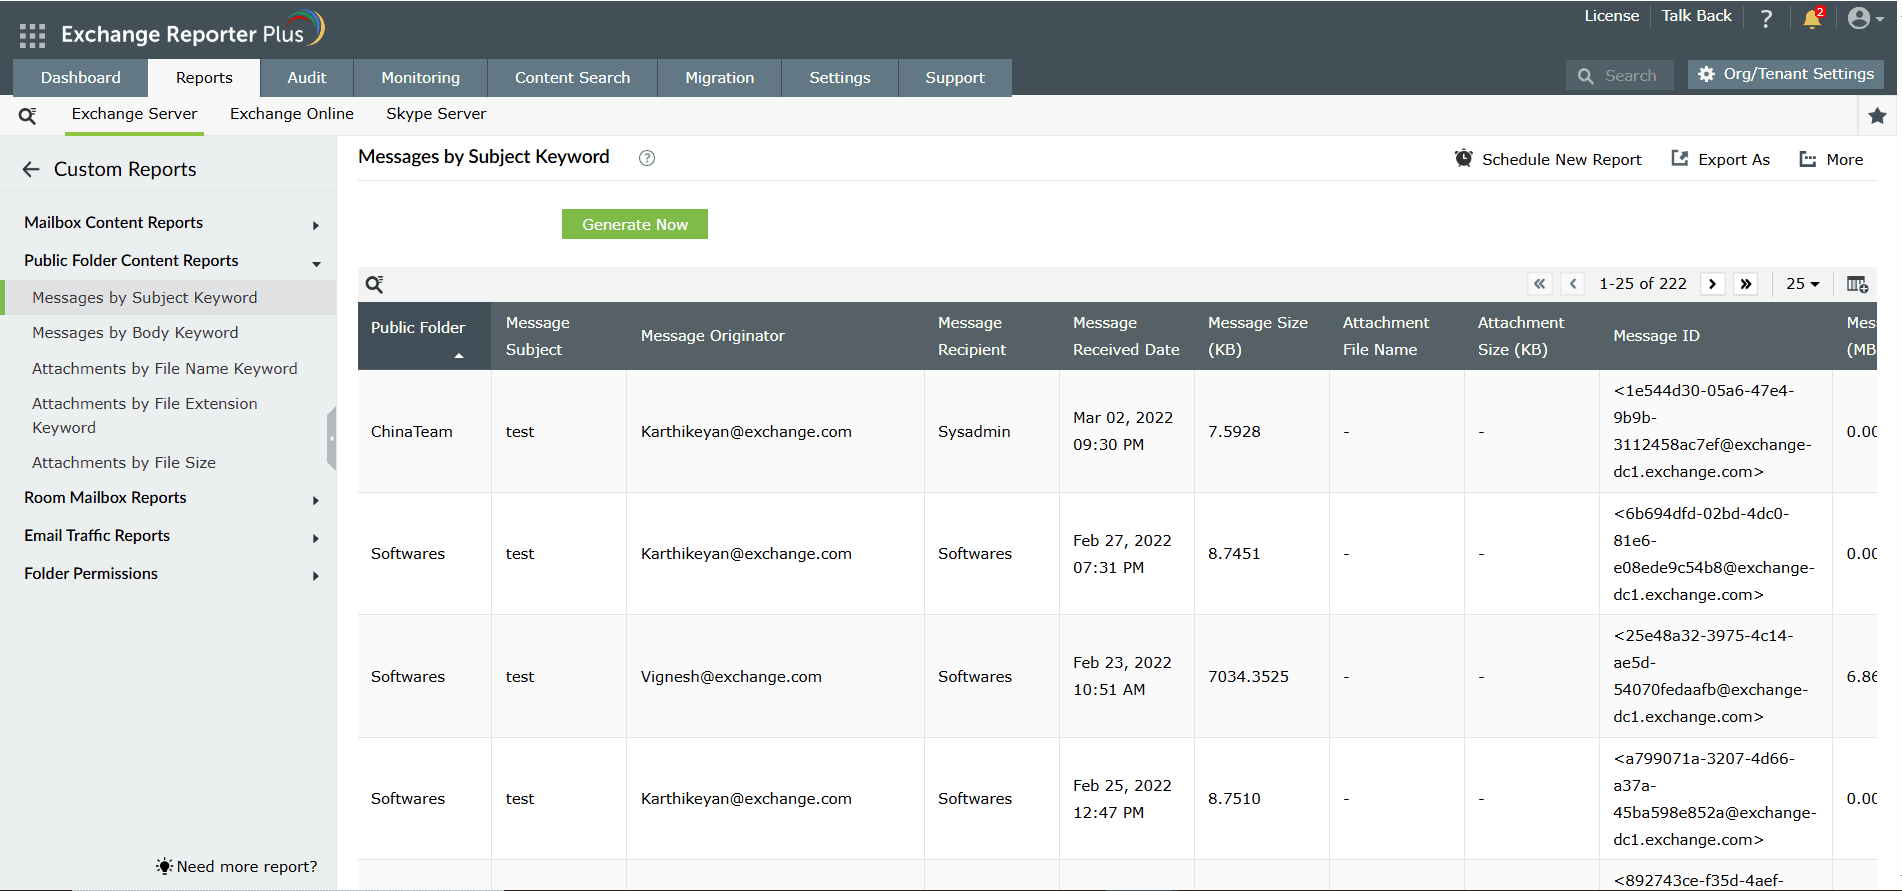Go to the Content Search tab
Image resolution: width=1902 pixels, height=891 pixels.
pyautogui.click(x=573, y=78)
